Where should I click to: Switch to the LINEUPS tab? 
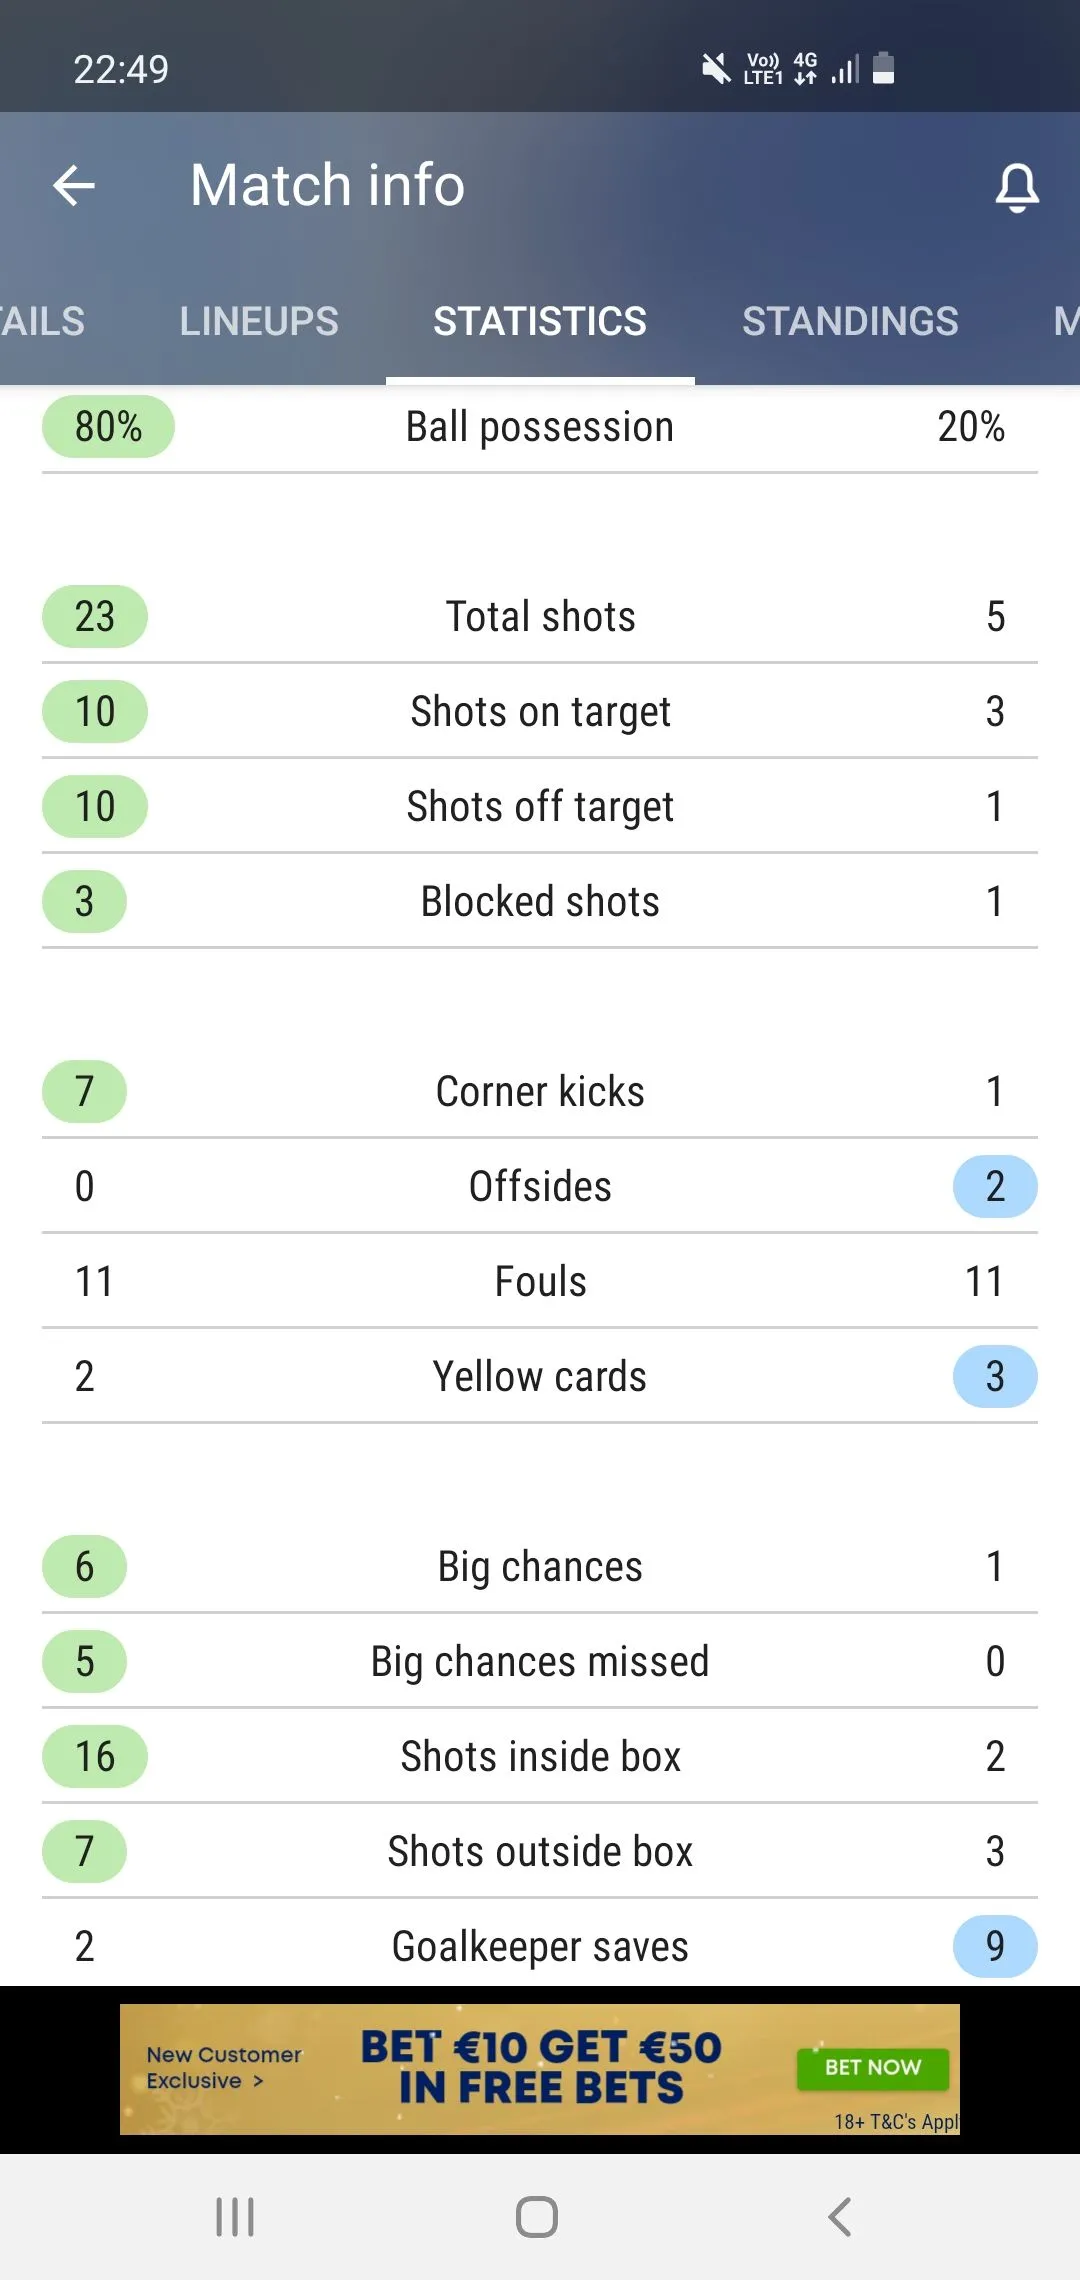[x=258, y=321]
